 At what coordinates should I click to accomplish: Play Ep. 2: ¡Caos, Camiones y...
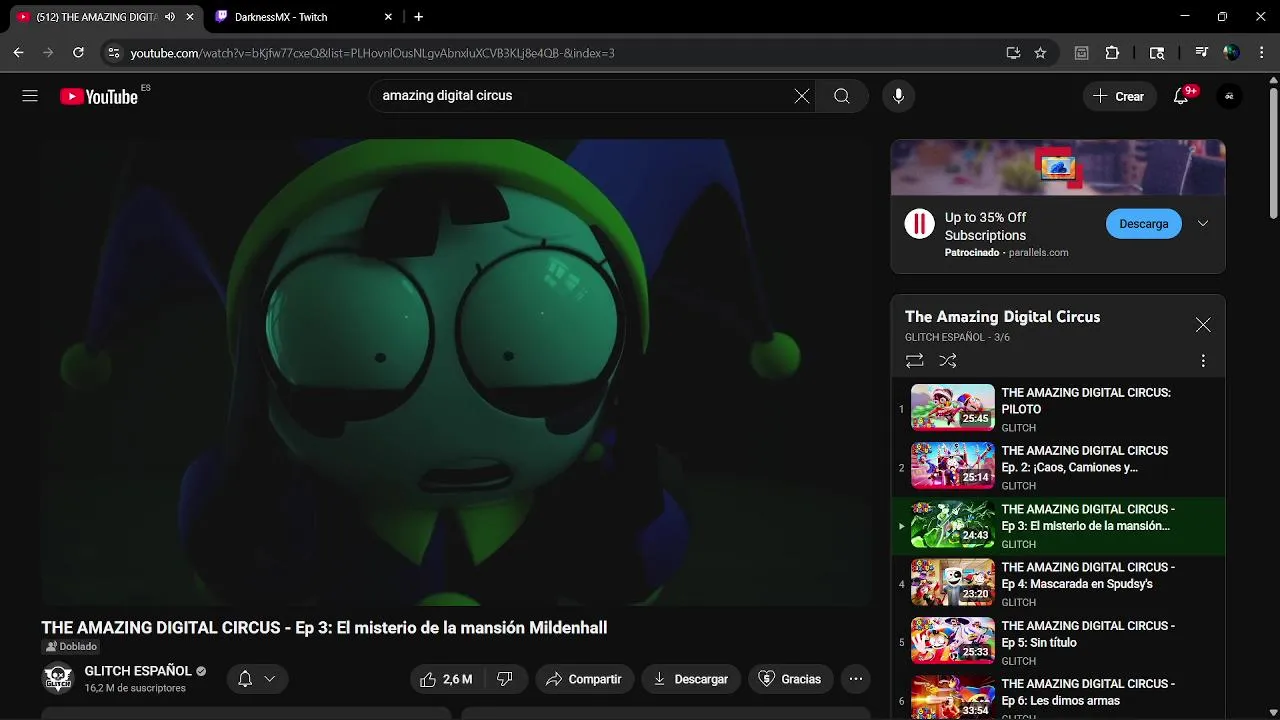[1058, 467]
